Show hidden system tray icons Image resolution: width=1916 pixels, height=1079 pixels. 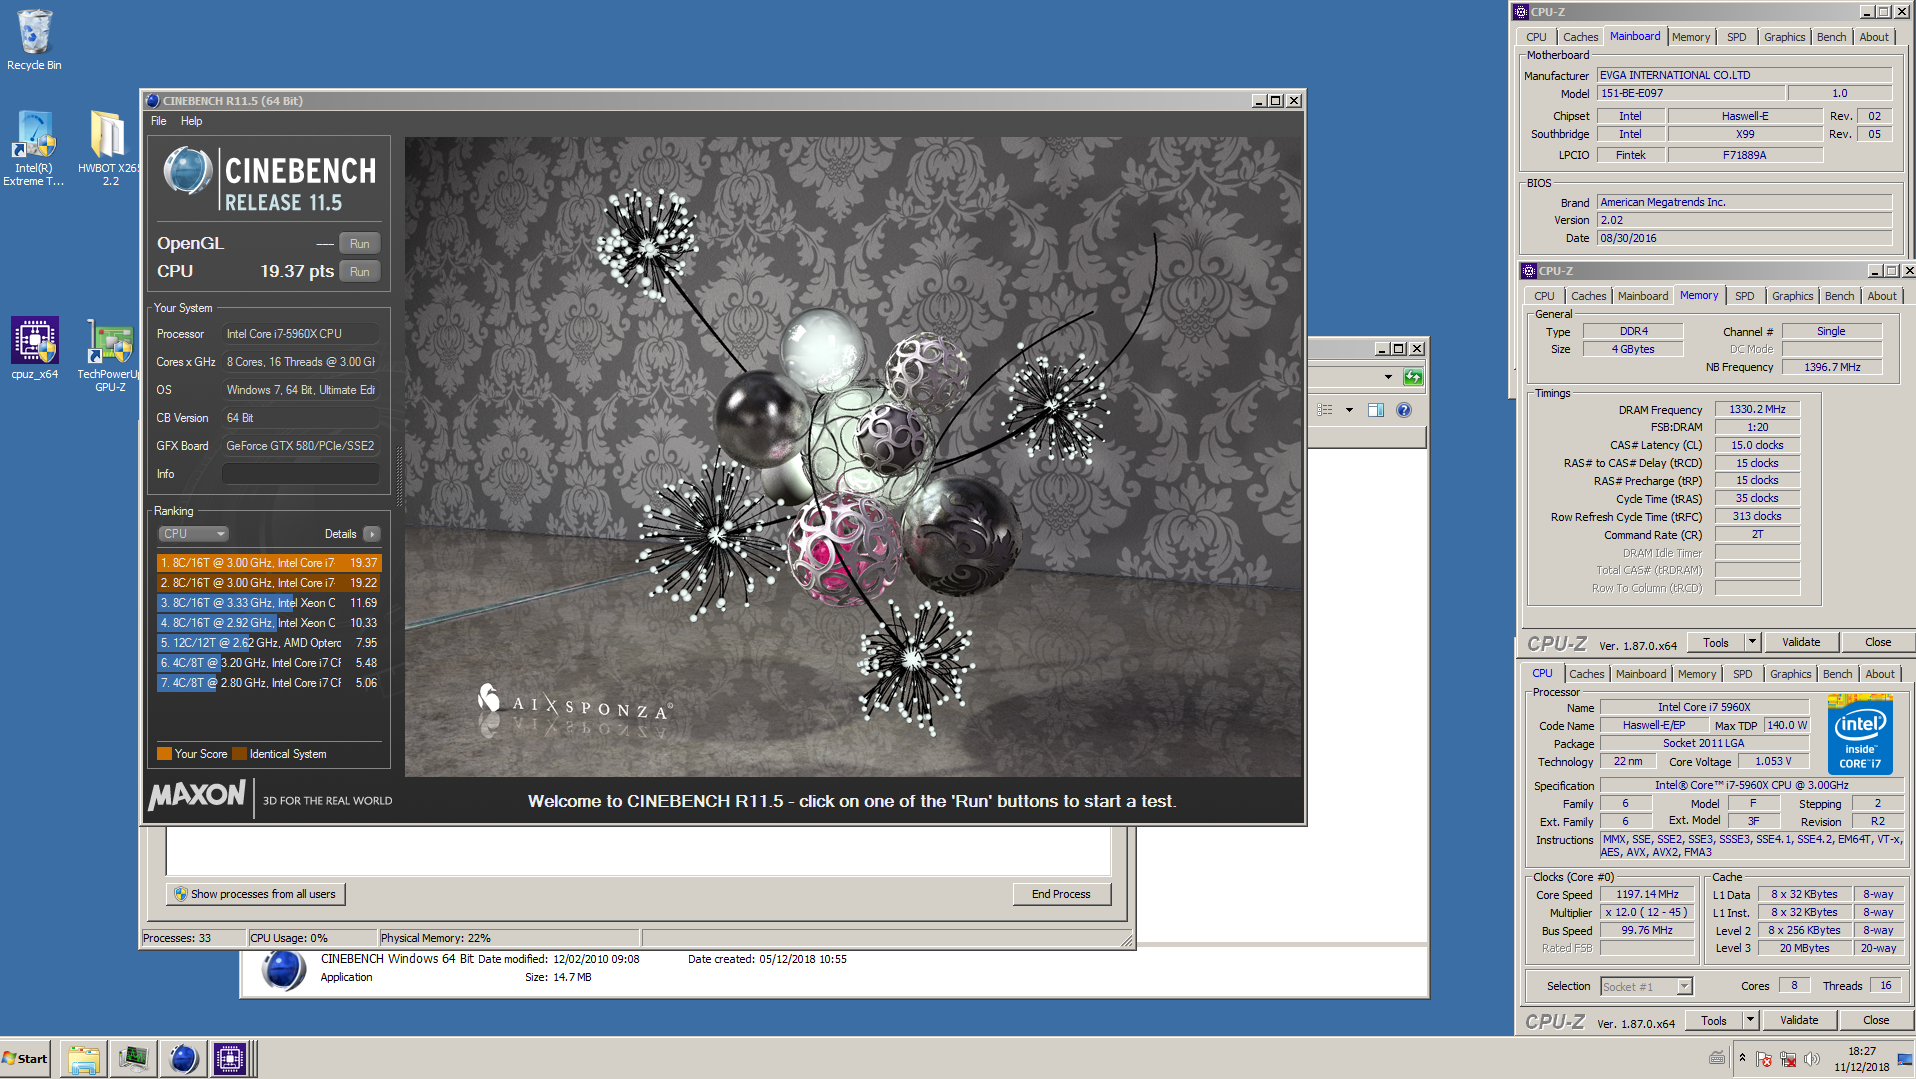[x=1742, y=1058]
